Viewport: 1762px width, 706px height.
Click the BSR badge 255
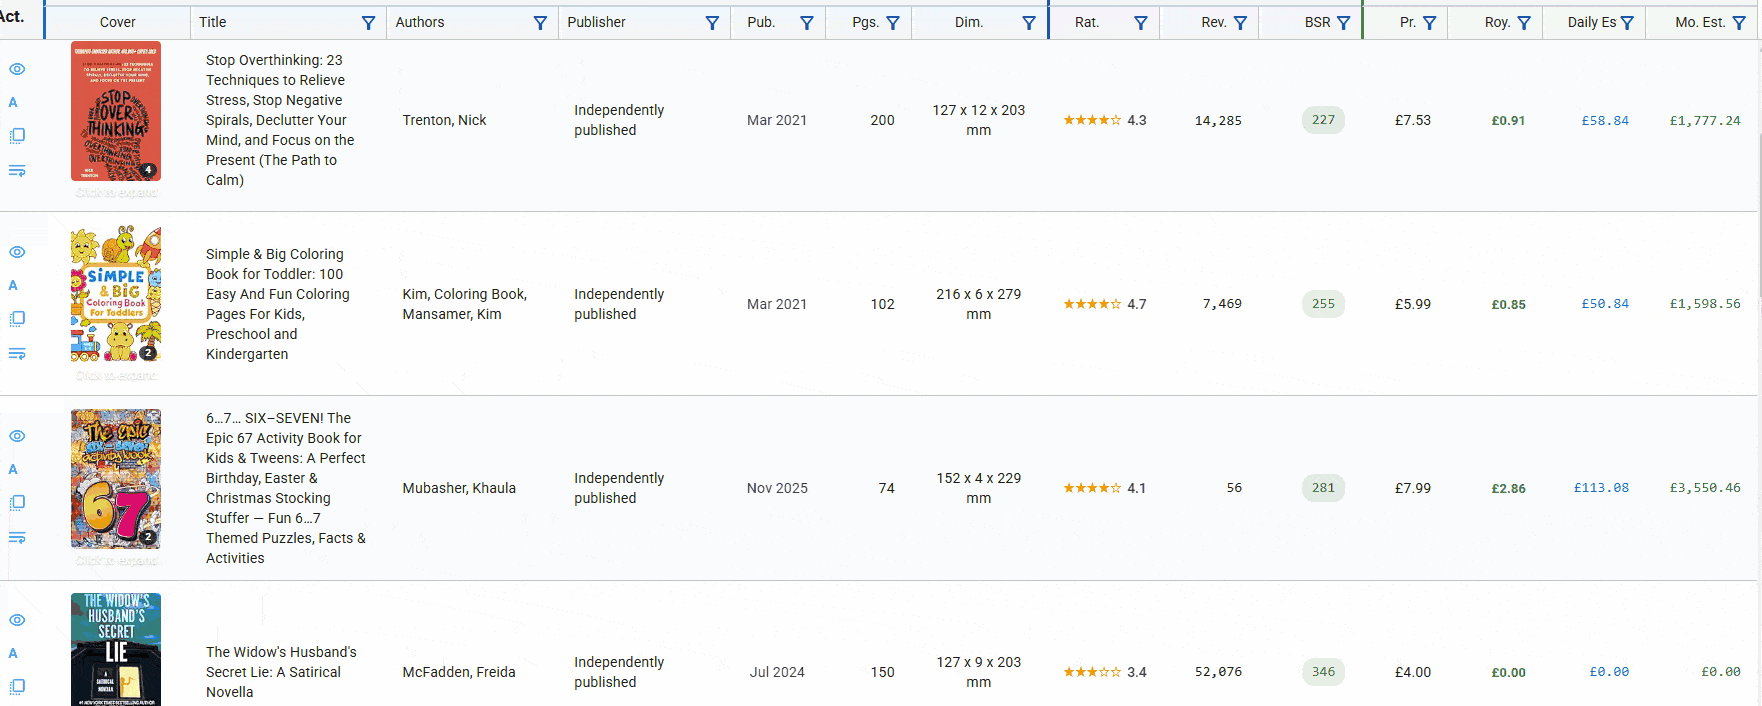tap(1323, 304)
